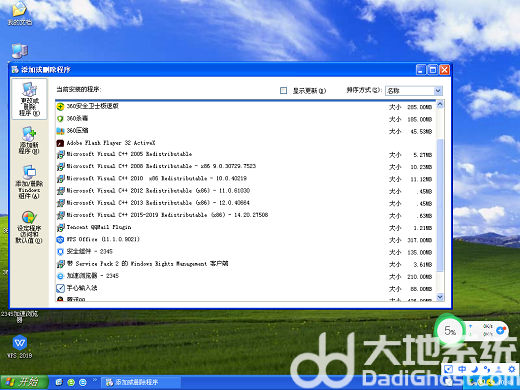Viewport: 520px width, 390px height.
Task: Click the 开始 Start button
Action: [24, 382]
